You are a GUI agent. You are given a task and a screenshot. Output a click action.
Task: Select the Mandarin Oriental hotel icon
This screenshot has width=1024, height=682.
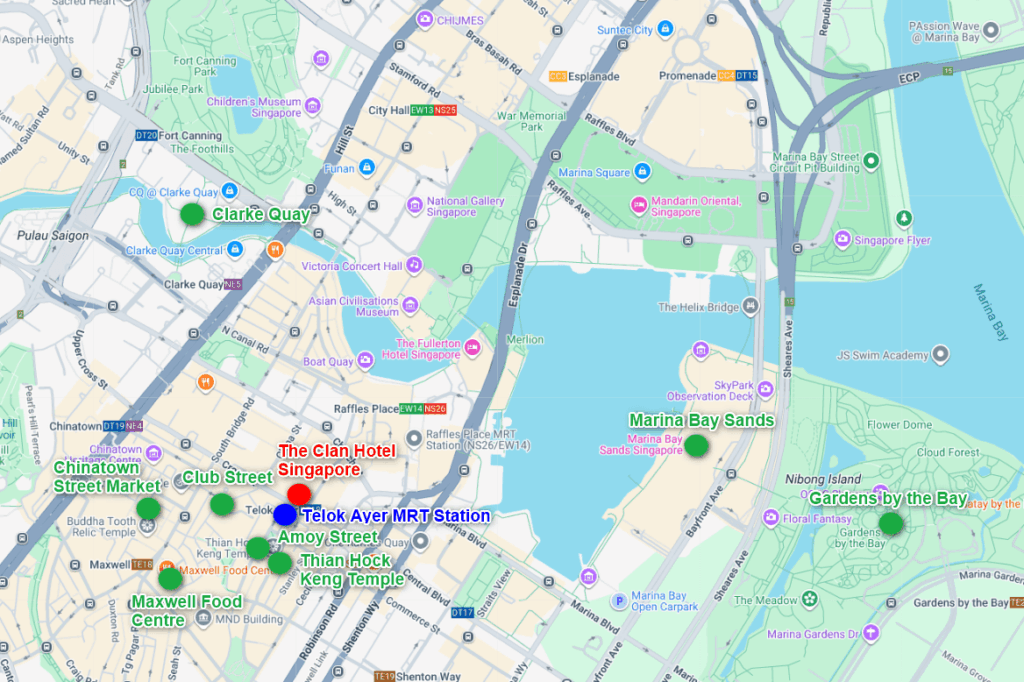click(x=638, y=205)
